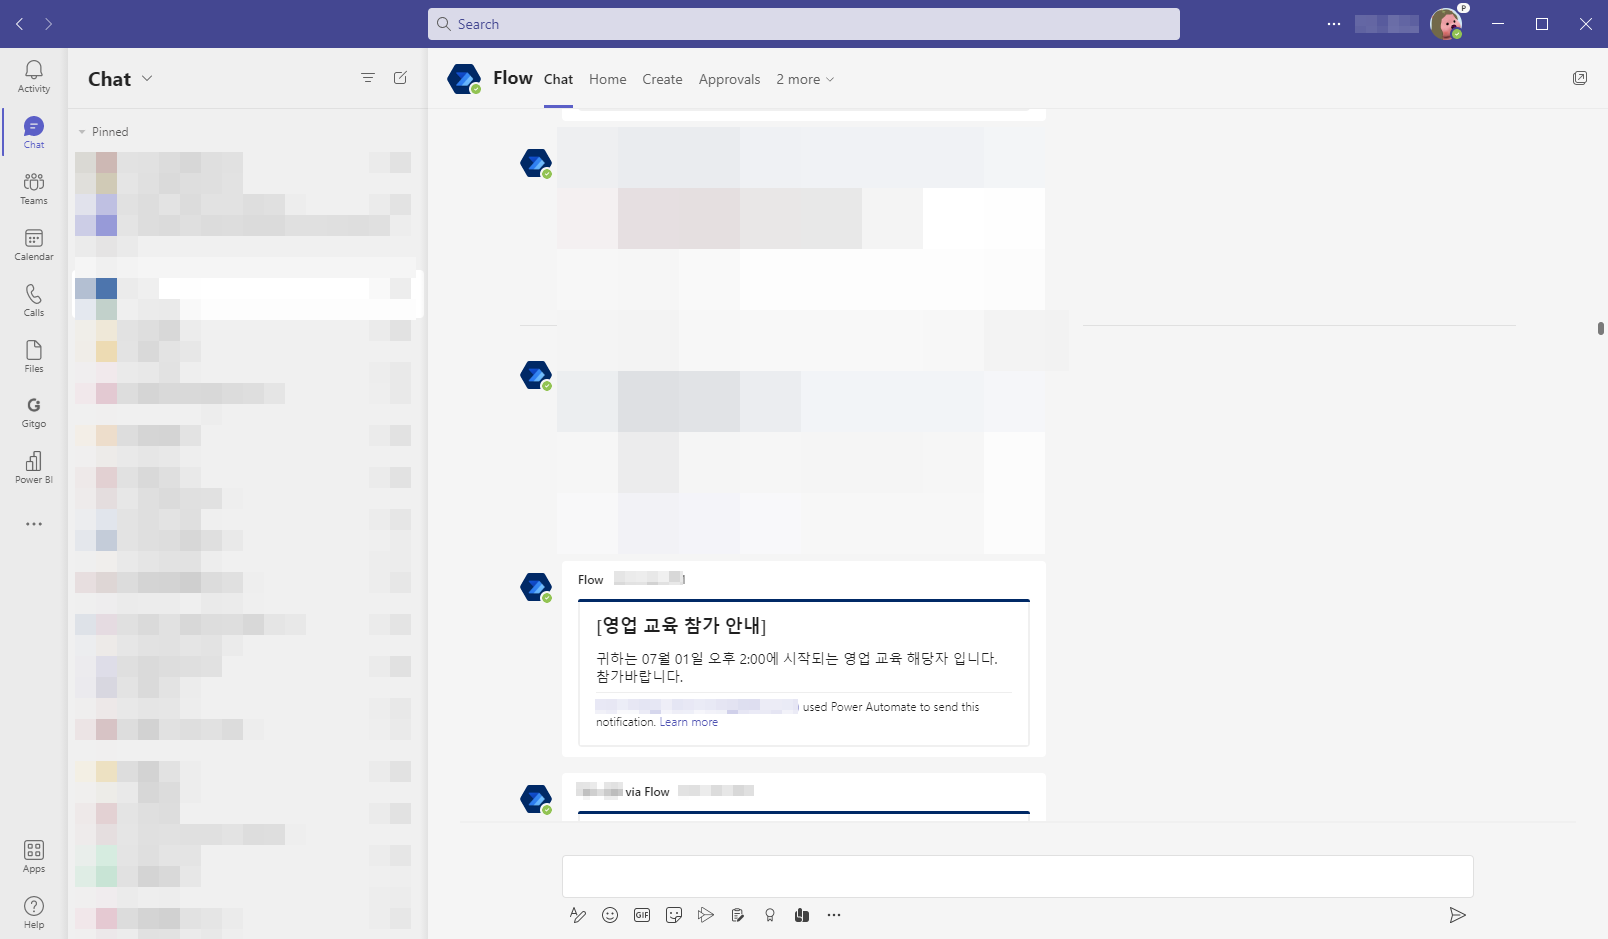Open the profile avatar menu
1608x939 pixels.
tap(1446, 24)
